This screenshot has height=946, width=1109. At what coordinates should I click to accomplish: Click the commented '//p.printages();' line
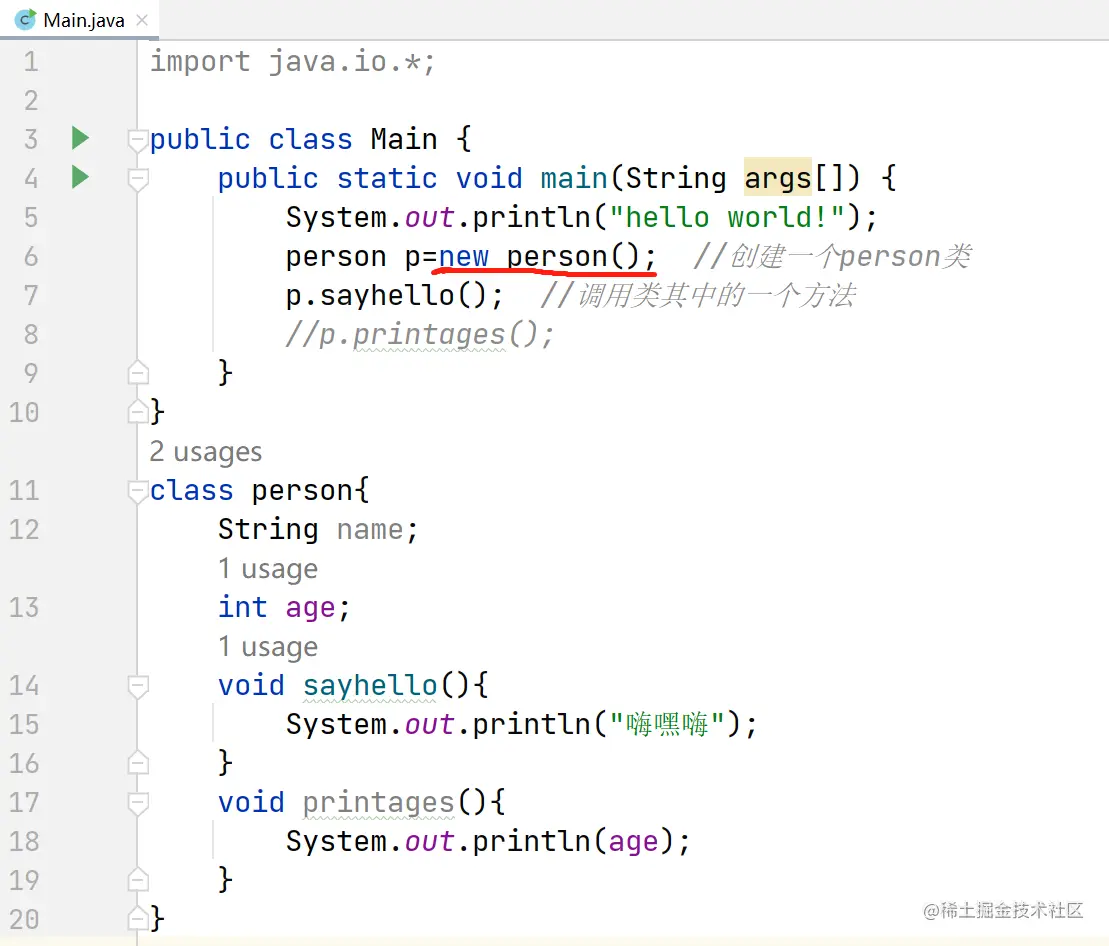(x=419, y=334)
